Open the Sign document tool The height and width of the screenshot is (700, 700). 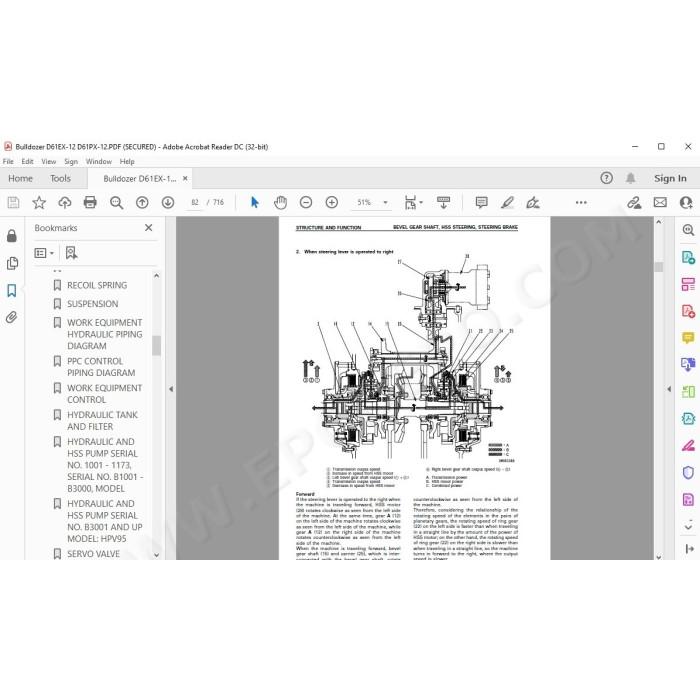tap(533, 203)
